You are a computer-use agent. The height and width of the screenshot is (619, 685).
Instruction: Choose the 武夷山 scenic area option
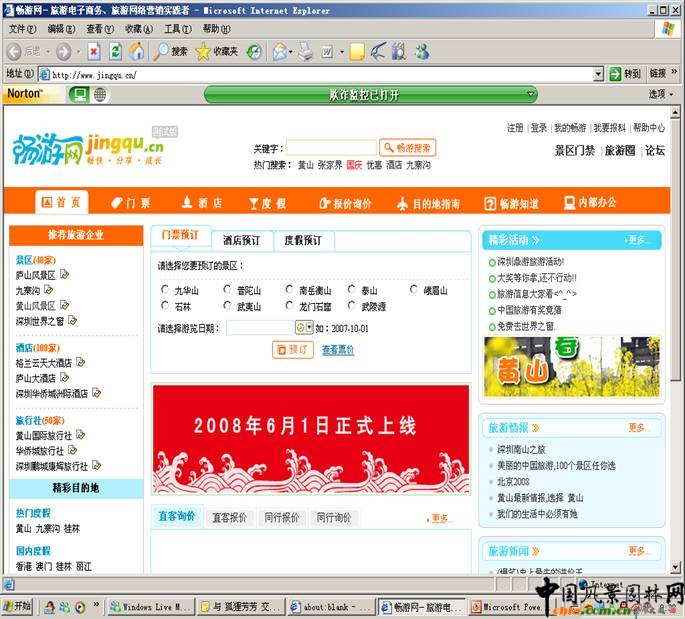pyautogui.click(x=228, y=307)
